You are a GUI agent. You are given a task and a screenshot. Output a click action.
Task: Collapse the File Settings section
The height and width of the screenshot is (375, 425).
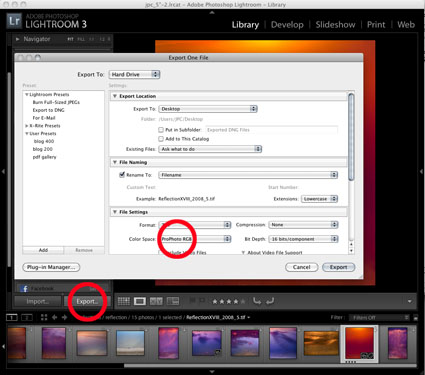click(115, 212)
